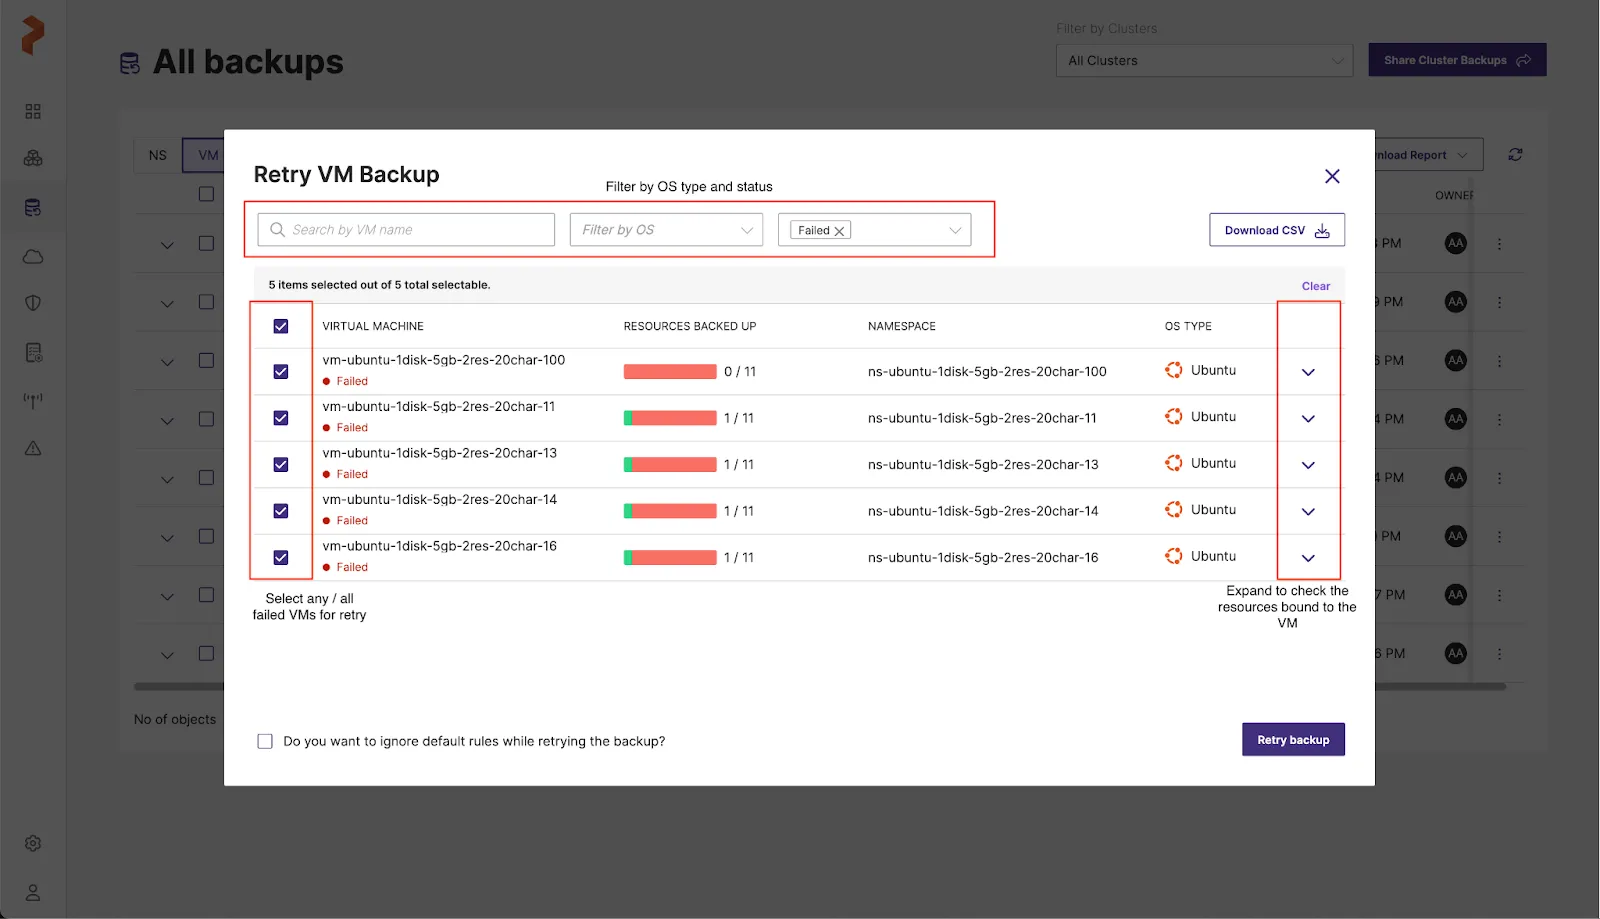The image size is (1600, 919).
Task: Remove the Failed status filter chip
Action: coord(840,231)
